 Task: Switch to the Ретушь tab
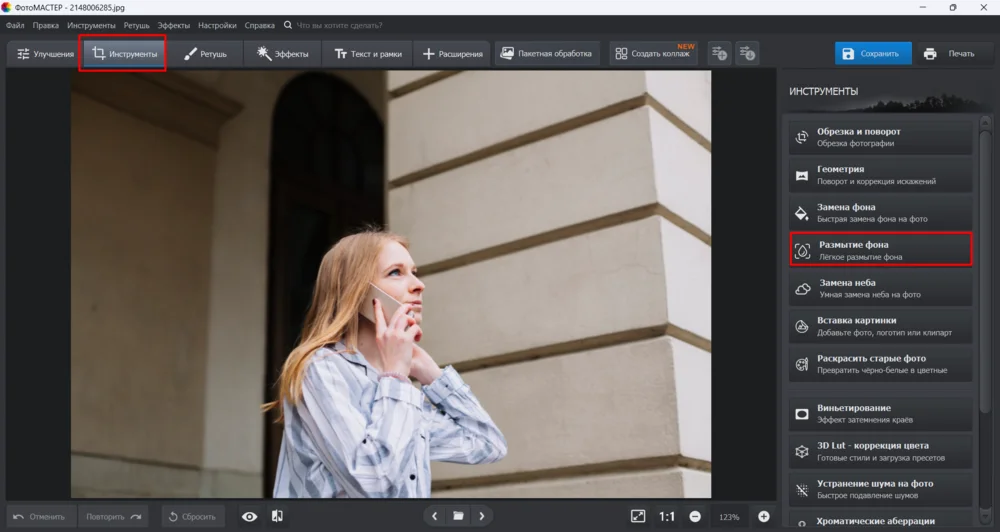pos(205,53)
